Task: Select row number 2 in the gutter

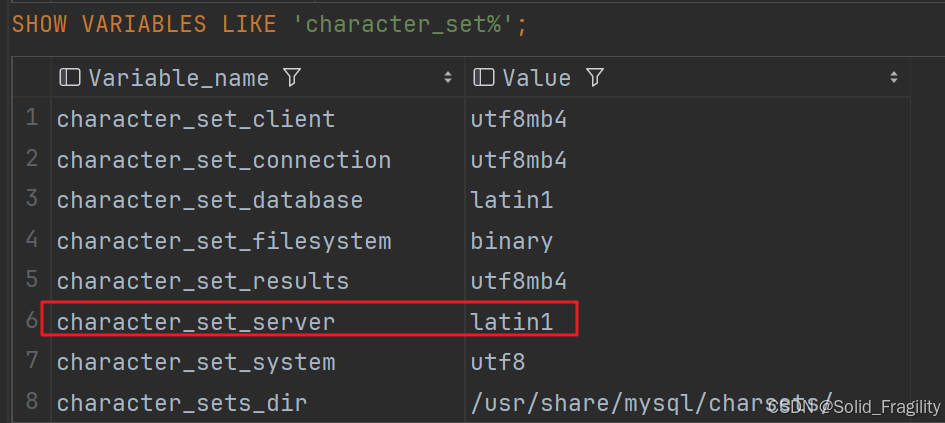Action: [x=32, y=159]
